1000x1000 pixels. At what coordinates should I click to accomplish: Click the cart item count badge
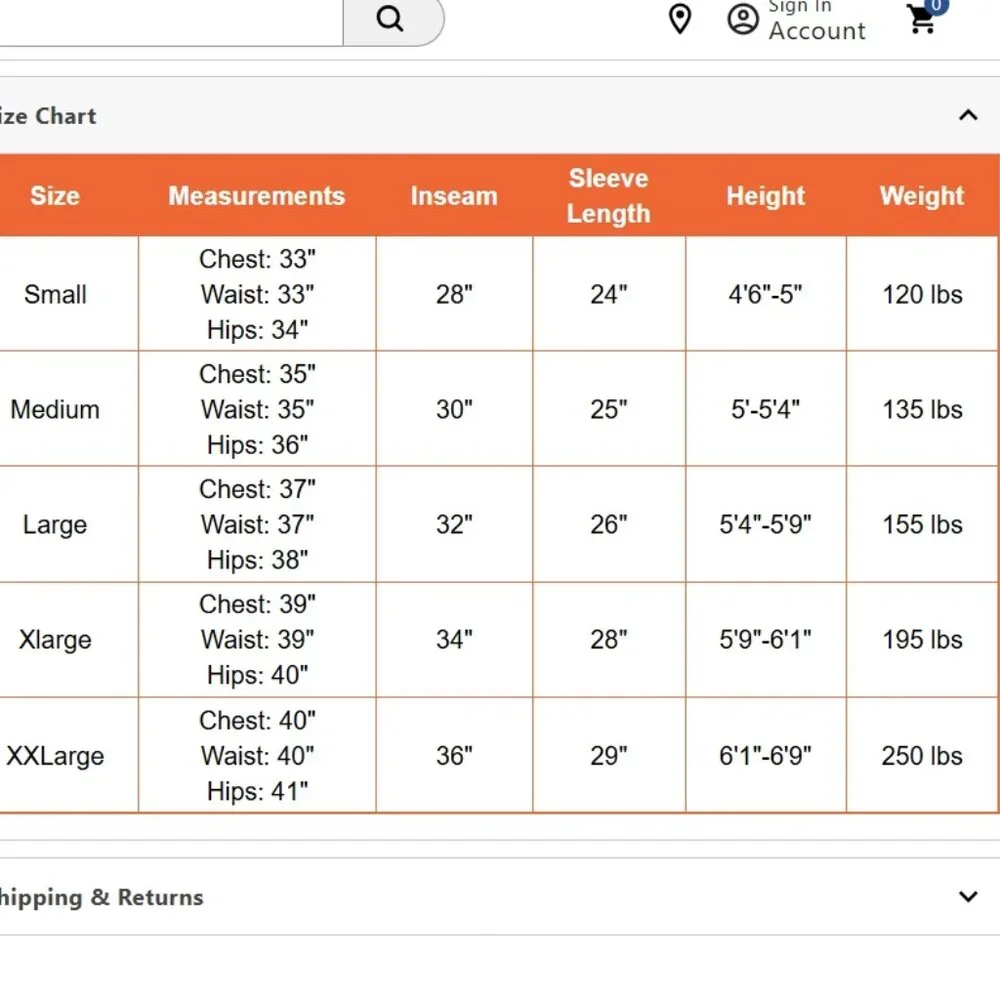pyautogui.click(x=936, y=6)
